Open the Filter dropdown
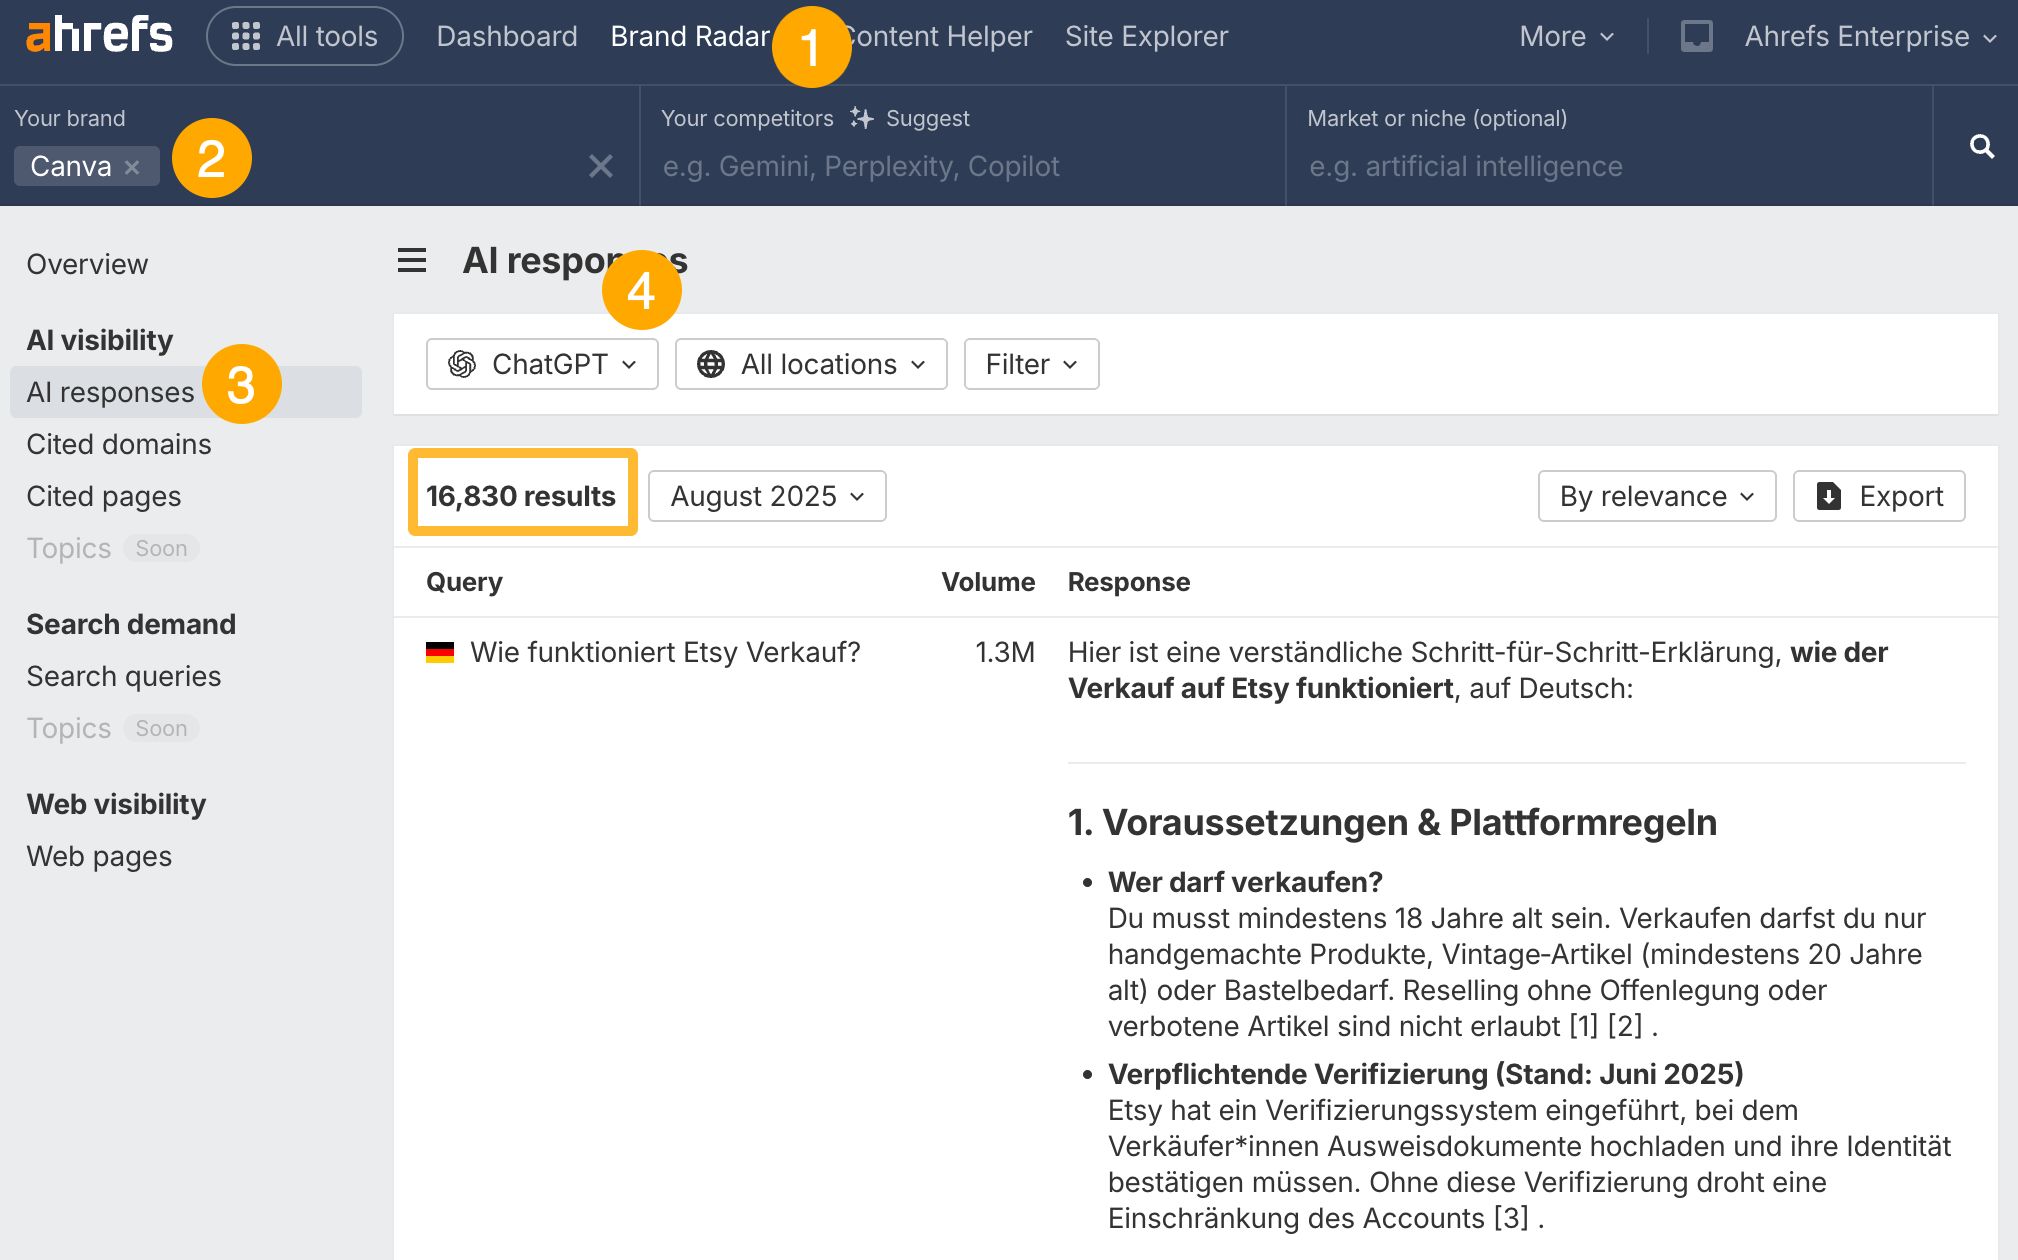 pos(1031,364)
